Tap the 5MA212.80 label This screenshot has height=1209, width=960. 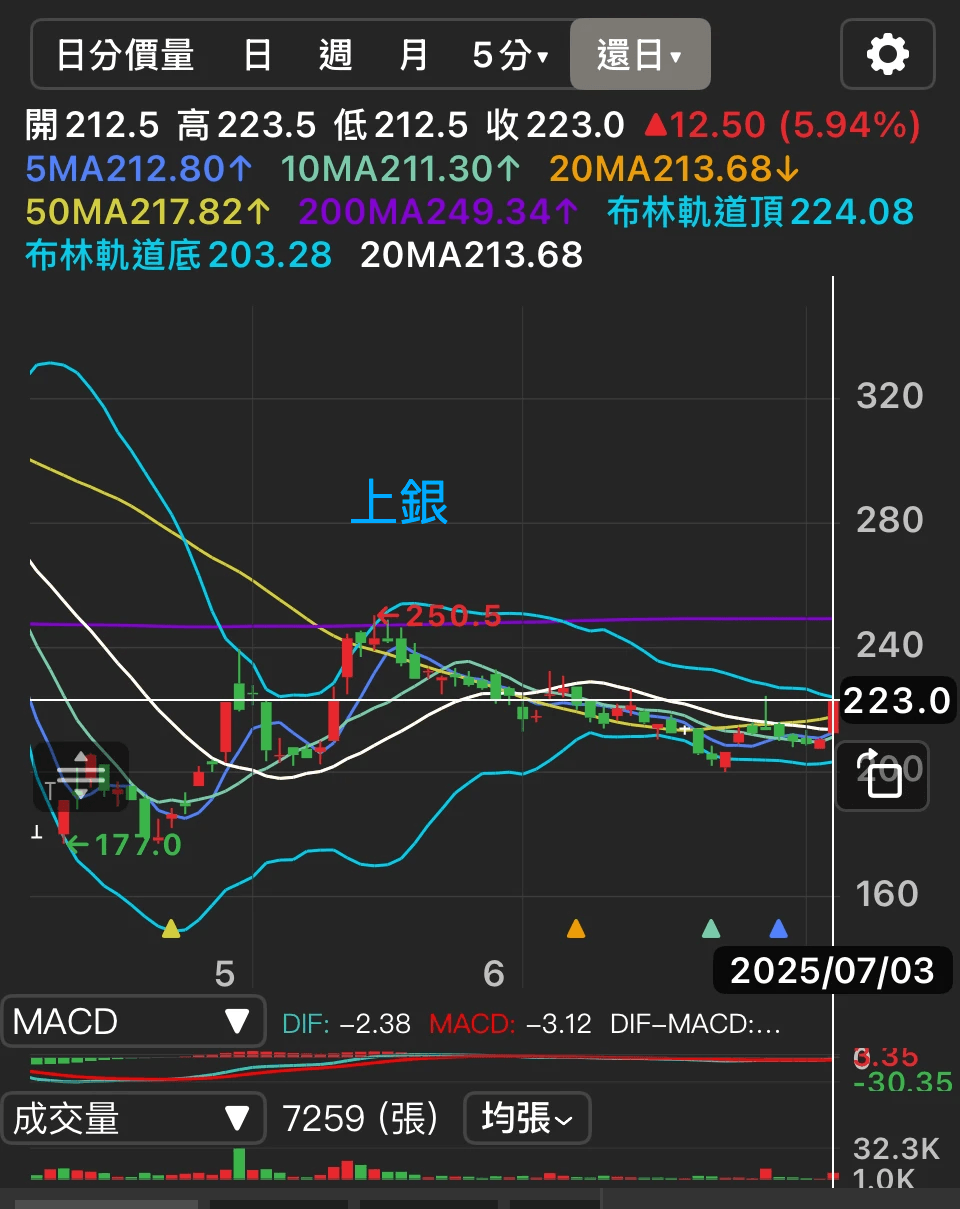click(x=139, y=169)
